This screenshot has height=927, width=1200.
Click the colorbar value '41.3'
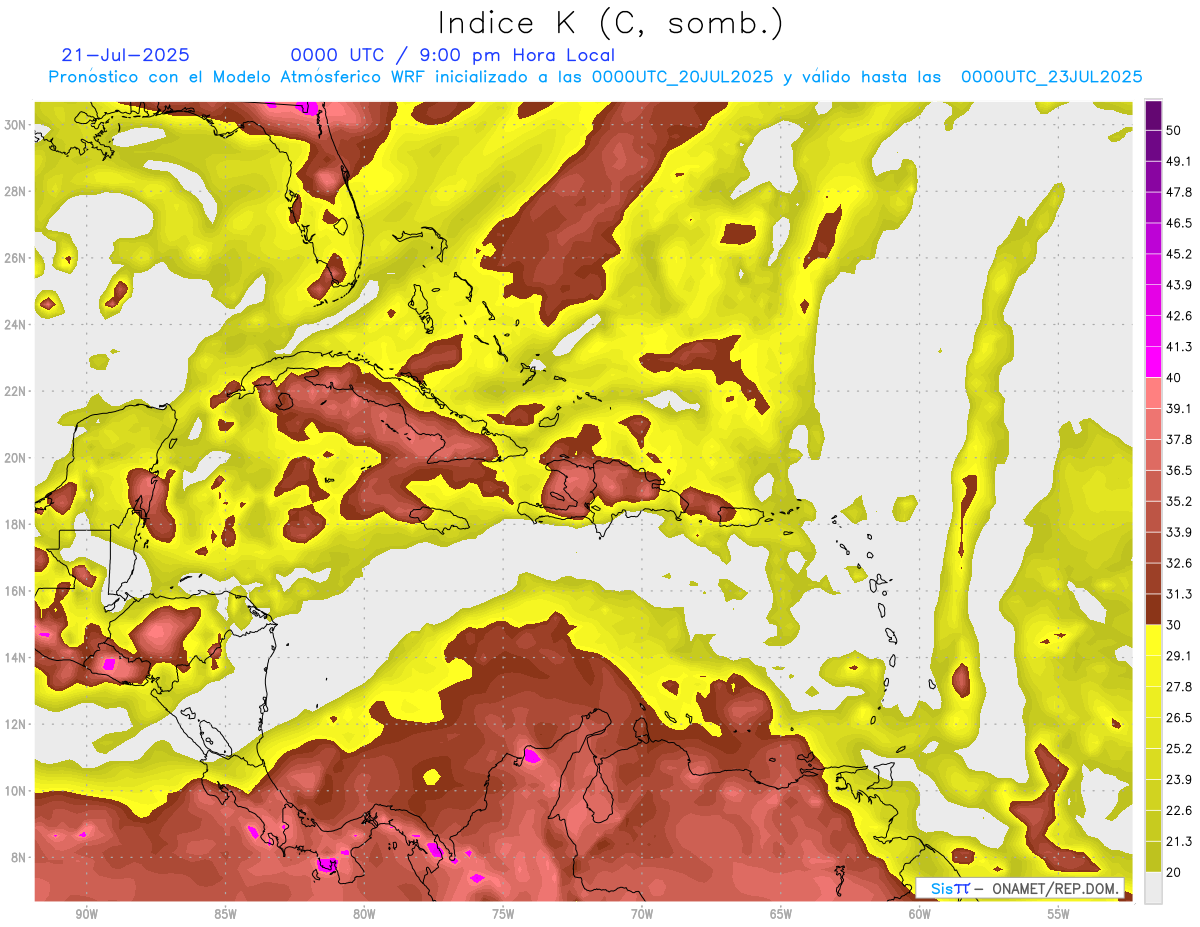pos(1180,347)
